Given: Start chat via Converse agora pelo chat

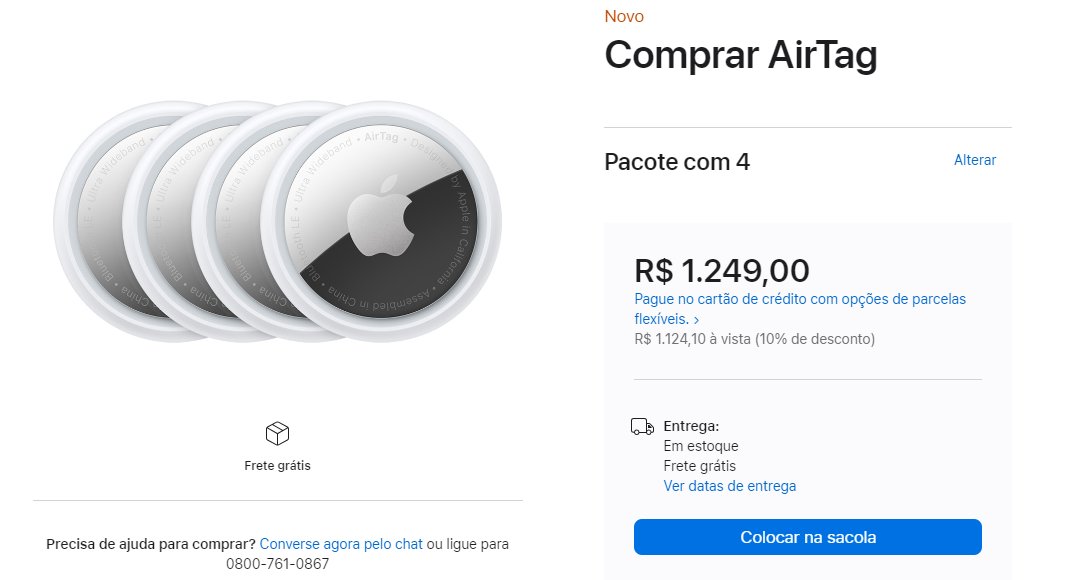Looking at the screenshot, I should pyautogui.click(x=341, y=544).
